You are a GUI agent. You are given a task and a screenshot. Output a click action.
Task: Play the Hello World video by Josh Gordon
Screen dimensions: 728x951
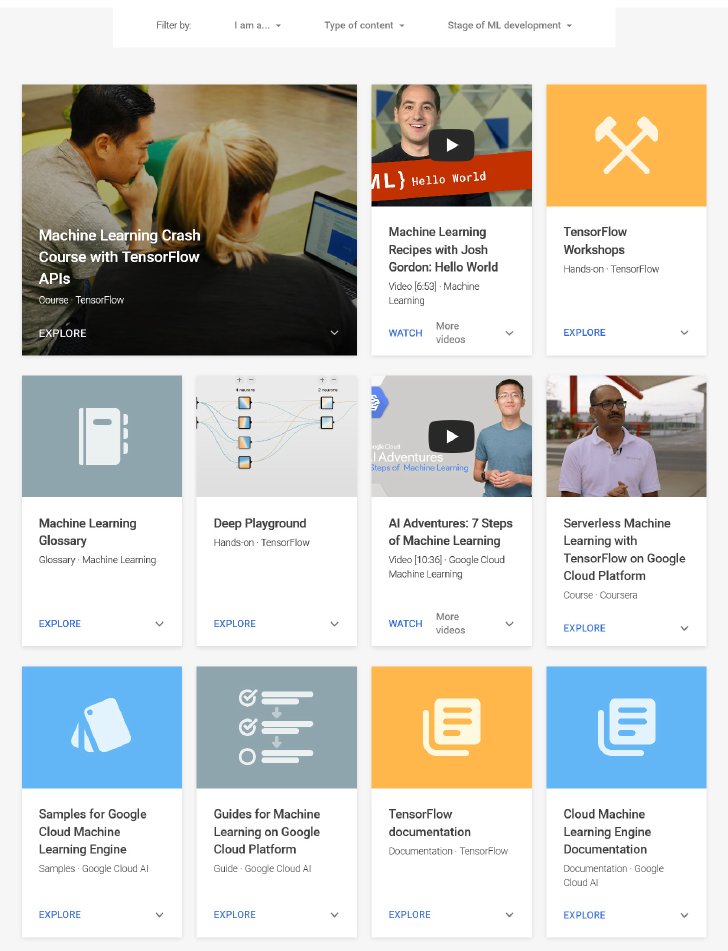(x=451, y=145)
